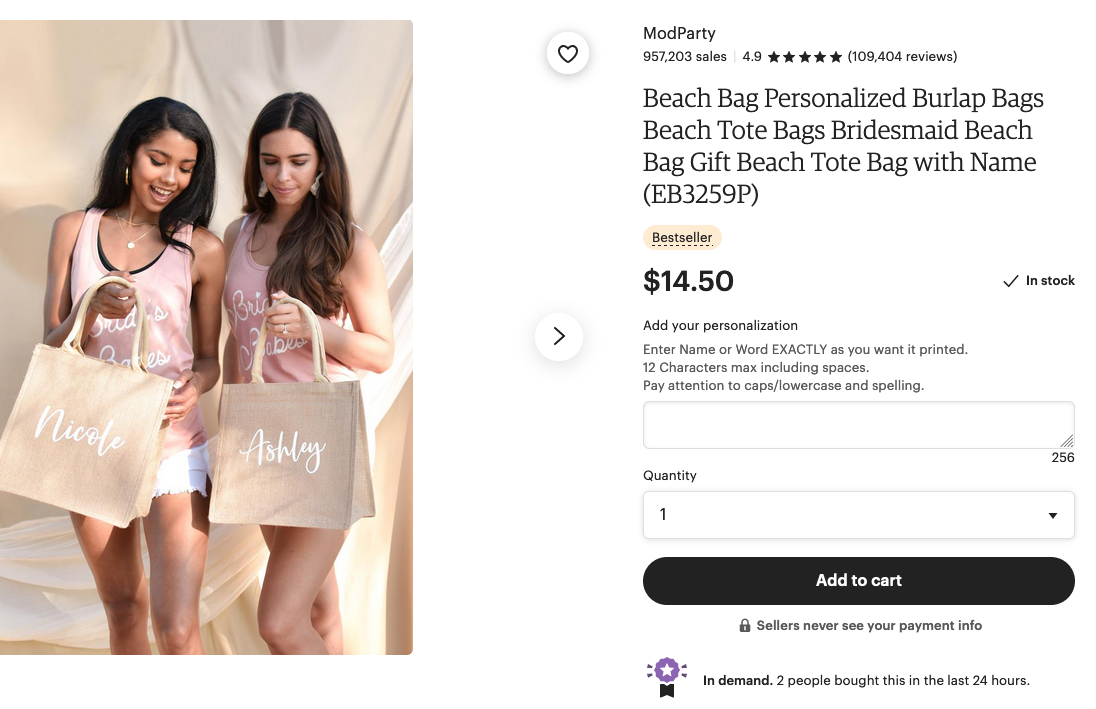Screen dimensions: 1096x709
Task: View the 109,404 reviews
Action: 902,57
